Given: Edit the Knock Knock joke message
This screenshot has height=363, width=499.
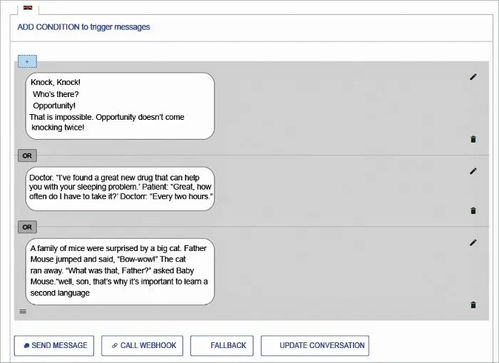Looking at the screenshot, I should [473, 77].
